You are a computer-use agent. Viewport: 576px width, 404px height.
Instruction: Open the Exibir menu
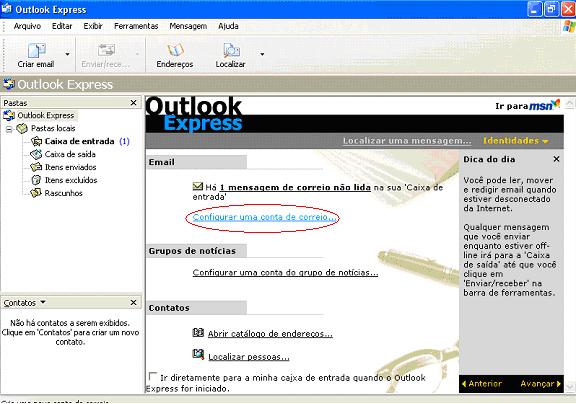[93, 26]
